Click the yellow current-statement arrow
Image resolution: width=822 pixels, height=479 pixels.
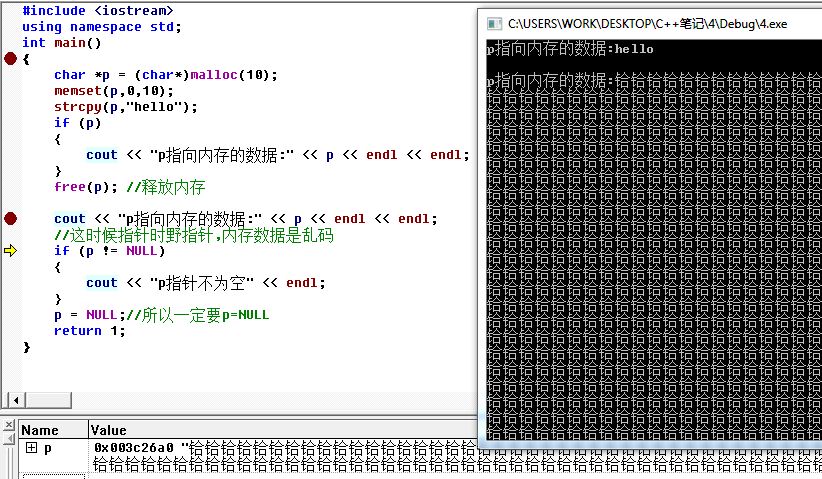point(10,251)
